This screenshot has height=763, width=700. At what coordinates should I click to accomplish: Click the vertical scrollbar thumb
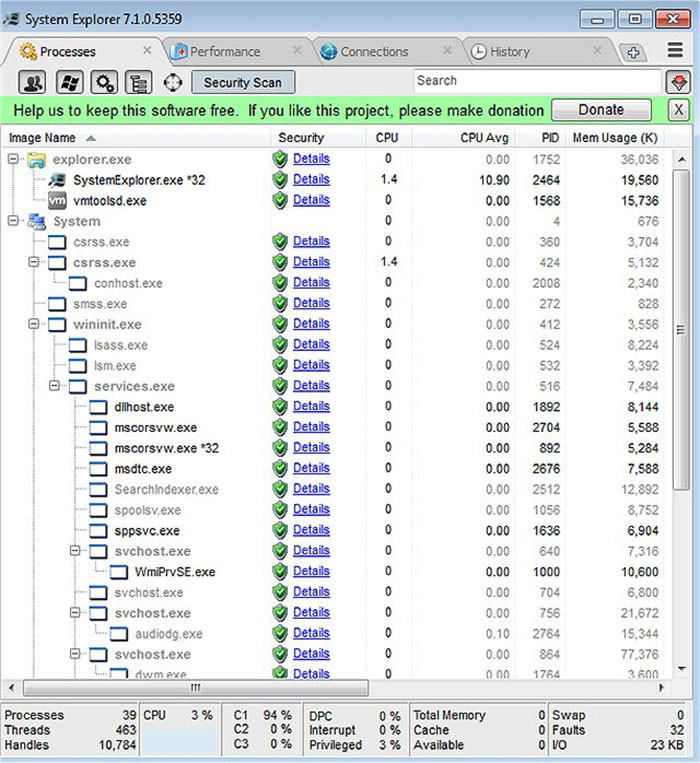pos(681,330)
